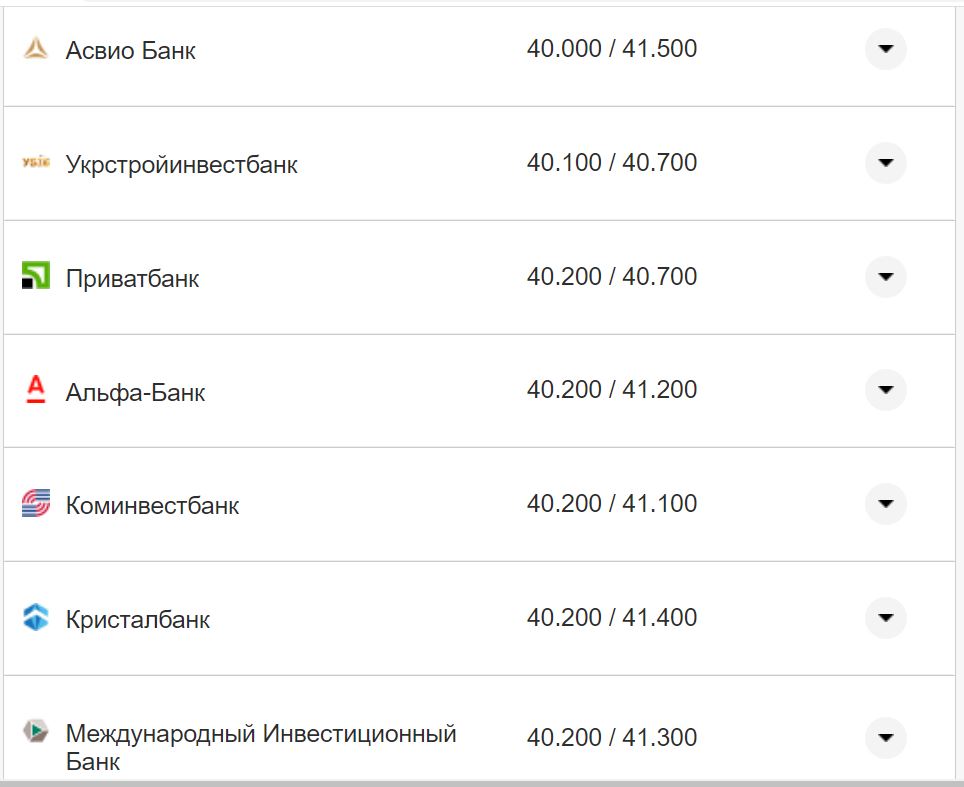Expand the Укрстройинвестбанк rate details
964x787 pixels.
click(x=885, y=162)
